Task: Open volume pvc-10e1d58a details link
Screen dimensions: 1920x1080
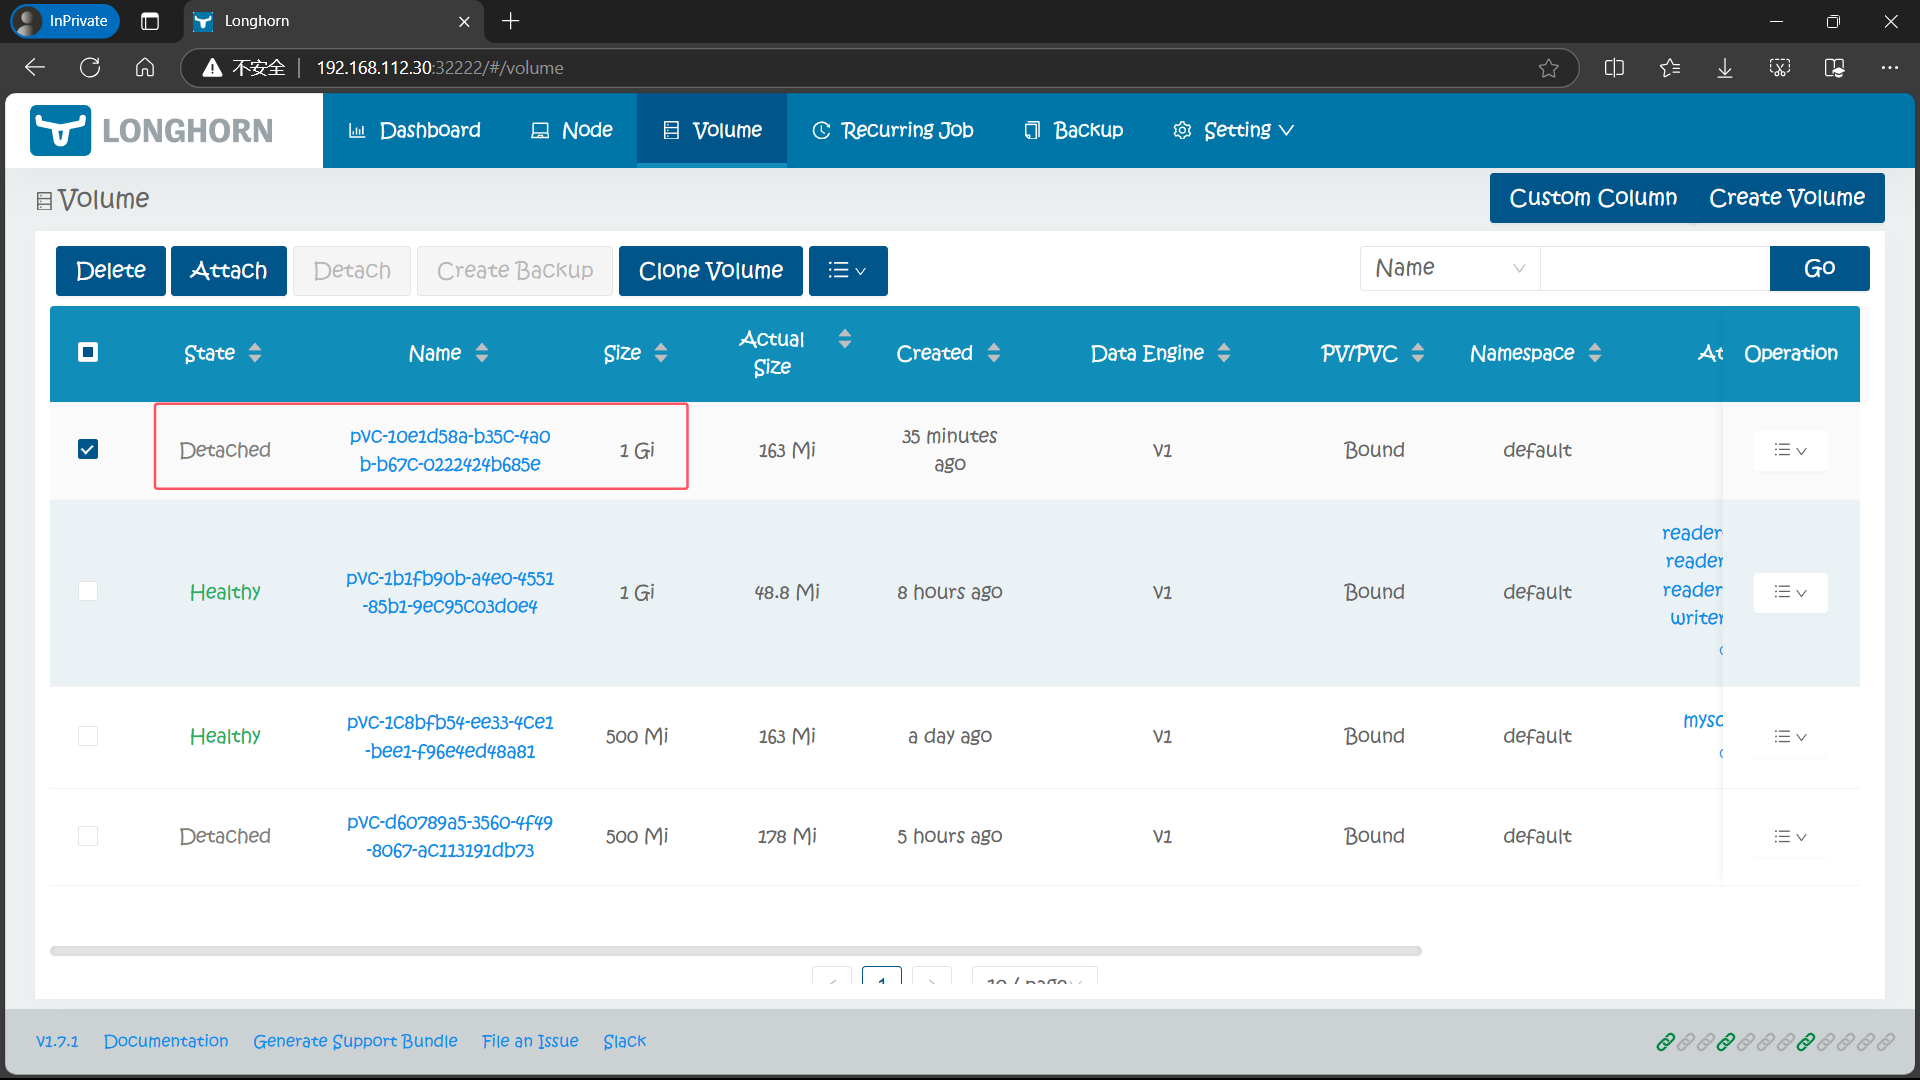Action: pos(450,450)
